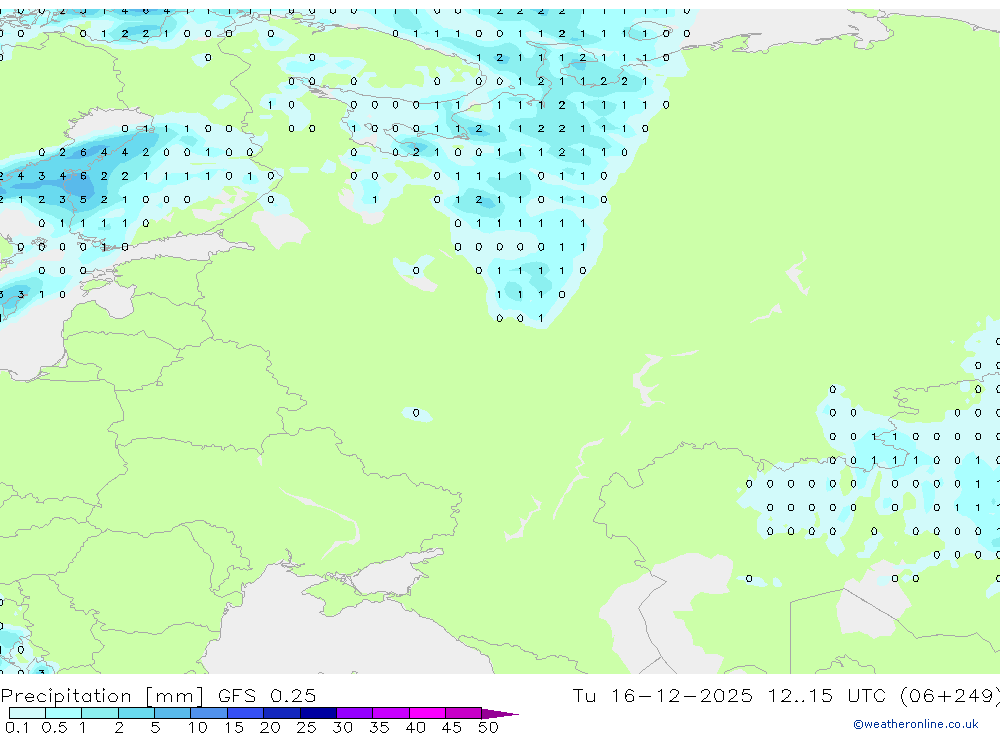The width and height of the screenshot is (1000, 733).
Task: Pick the 1–2 mm turquoise legend swatch
Action: [99, 713]
